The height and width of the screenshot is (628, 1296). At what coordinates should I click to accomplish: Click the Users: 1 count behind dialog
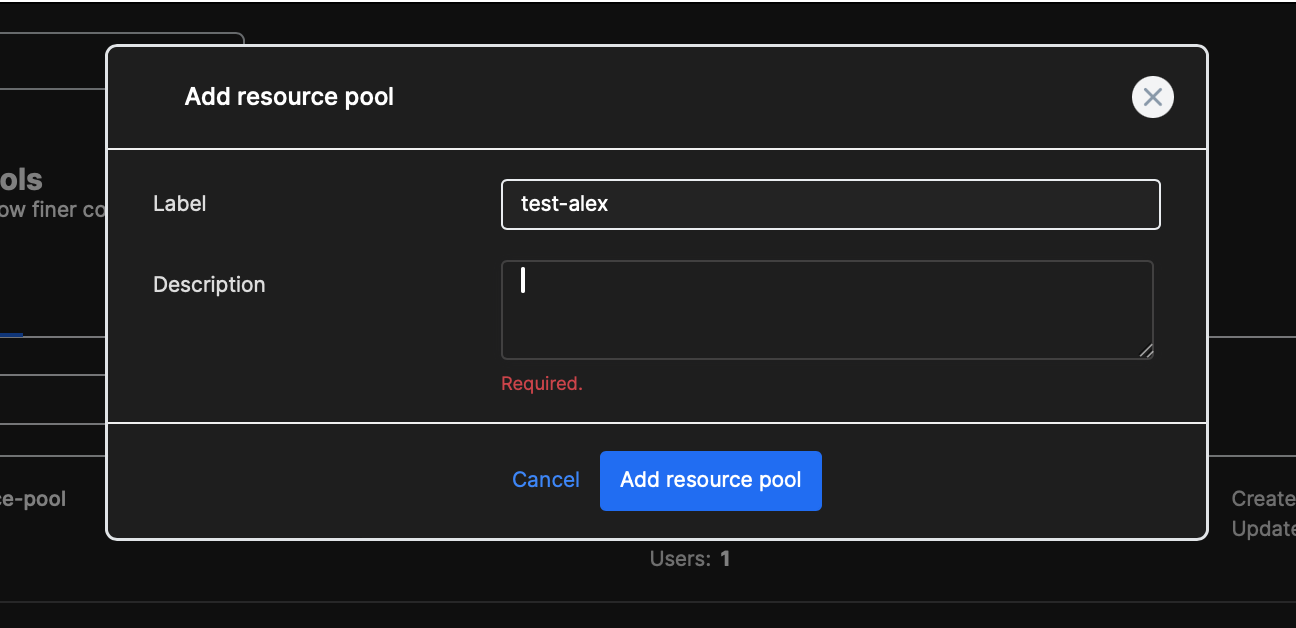click(690, 559)
